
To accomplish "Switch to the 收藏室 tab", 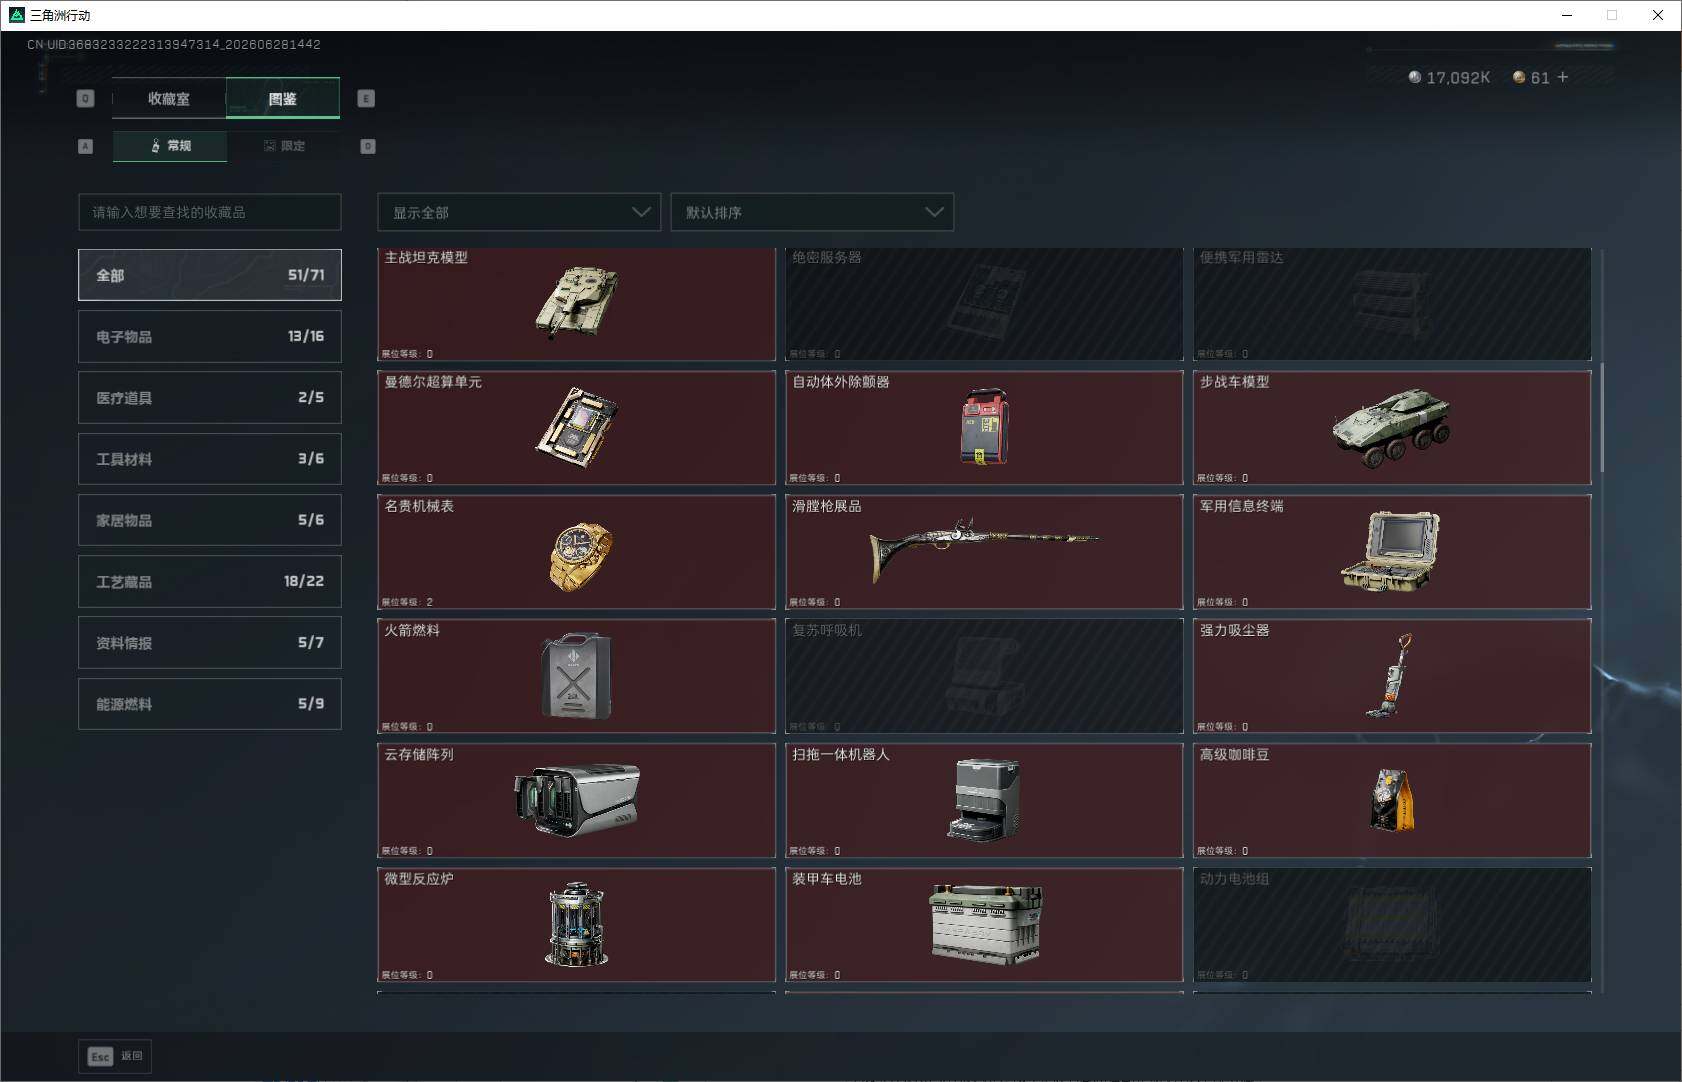I will tap(169, 98).
